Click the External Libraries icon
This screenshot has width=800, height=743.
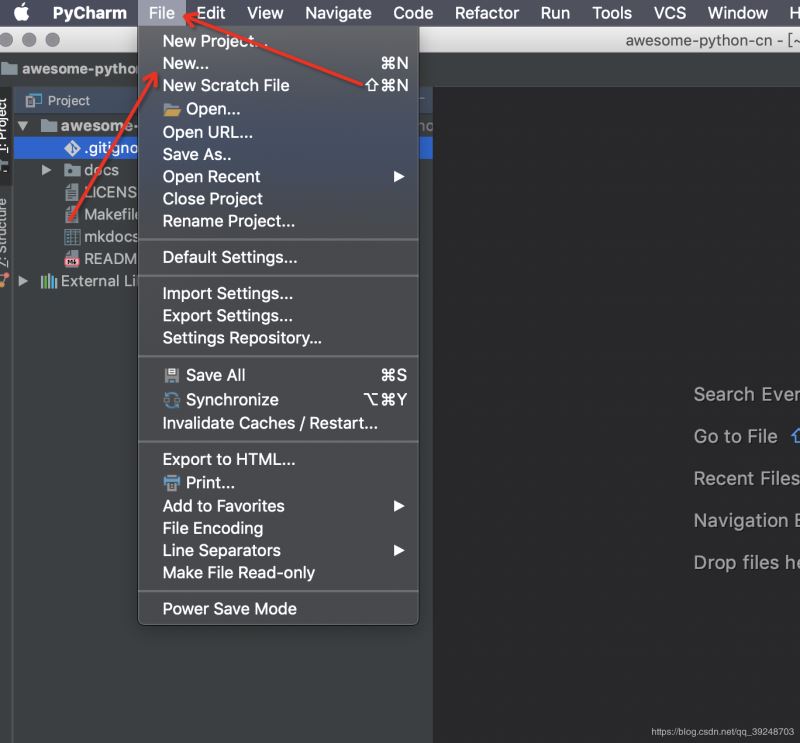(x=48, y=281)
